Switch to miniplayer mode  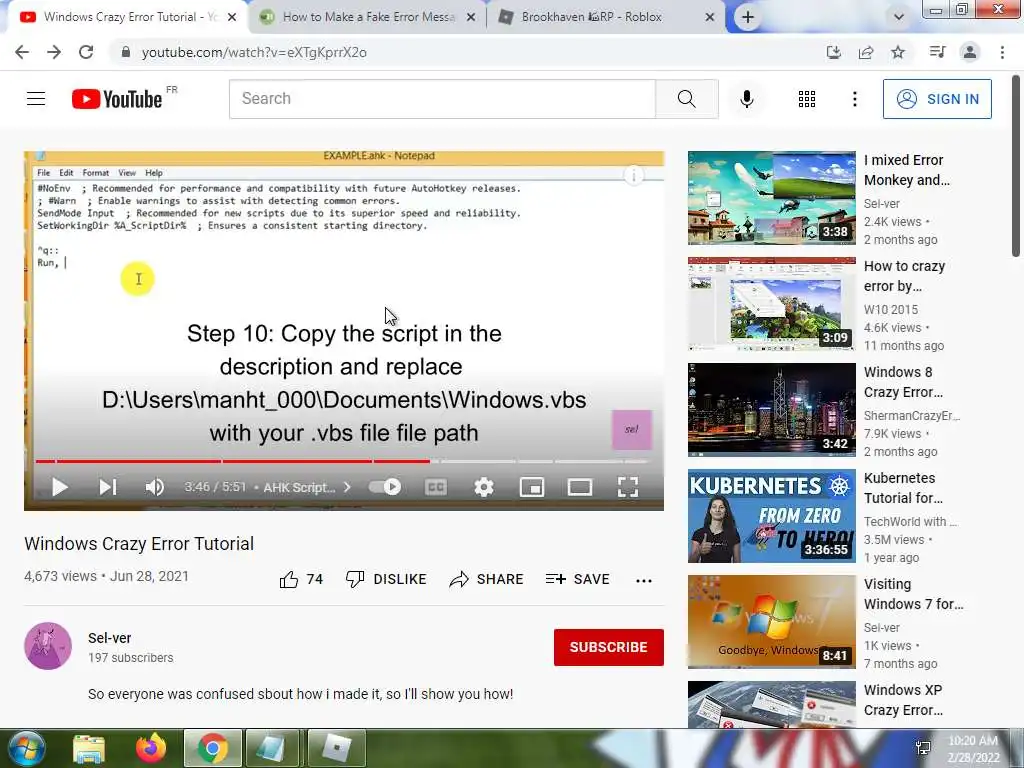click(x=532, y=487)
